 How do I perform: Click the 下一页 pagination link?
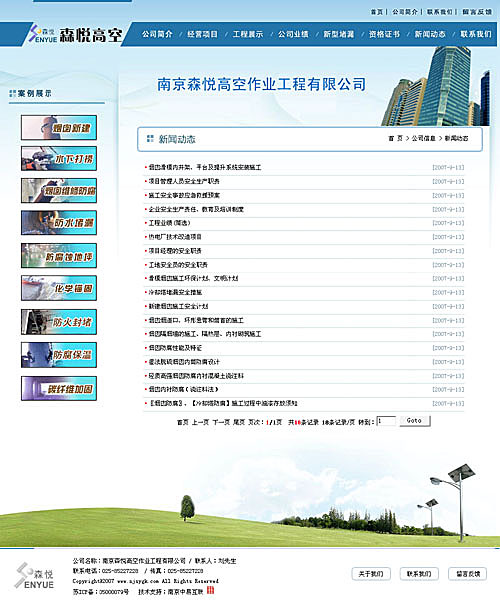(x=221, y=422)
